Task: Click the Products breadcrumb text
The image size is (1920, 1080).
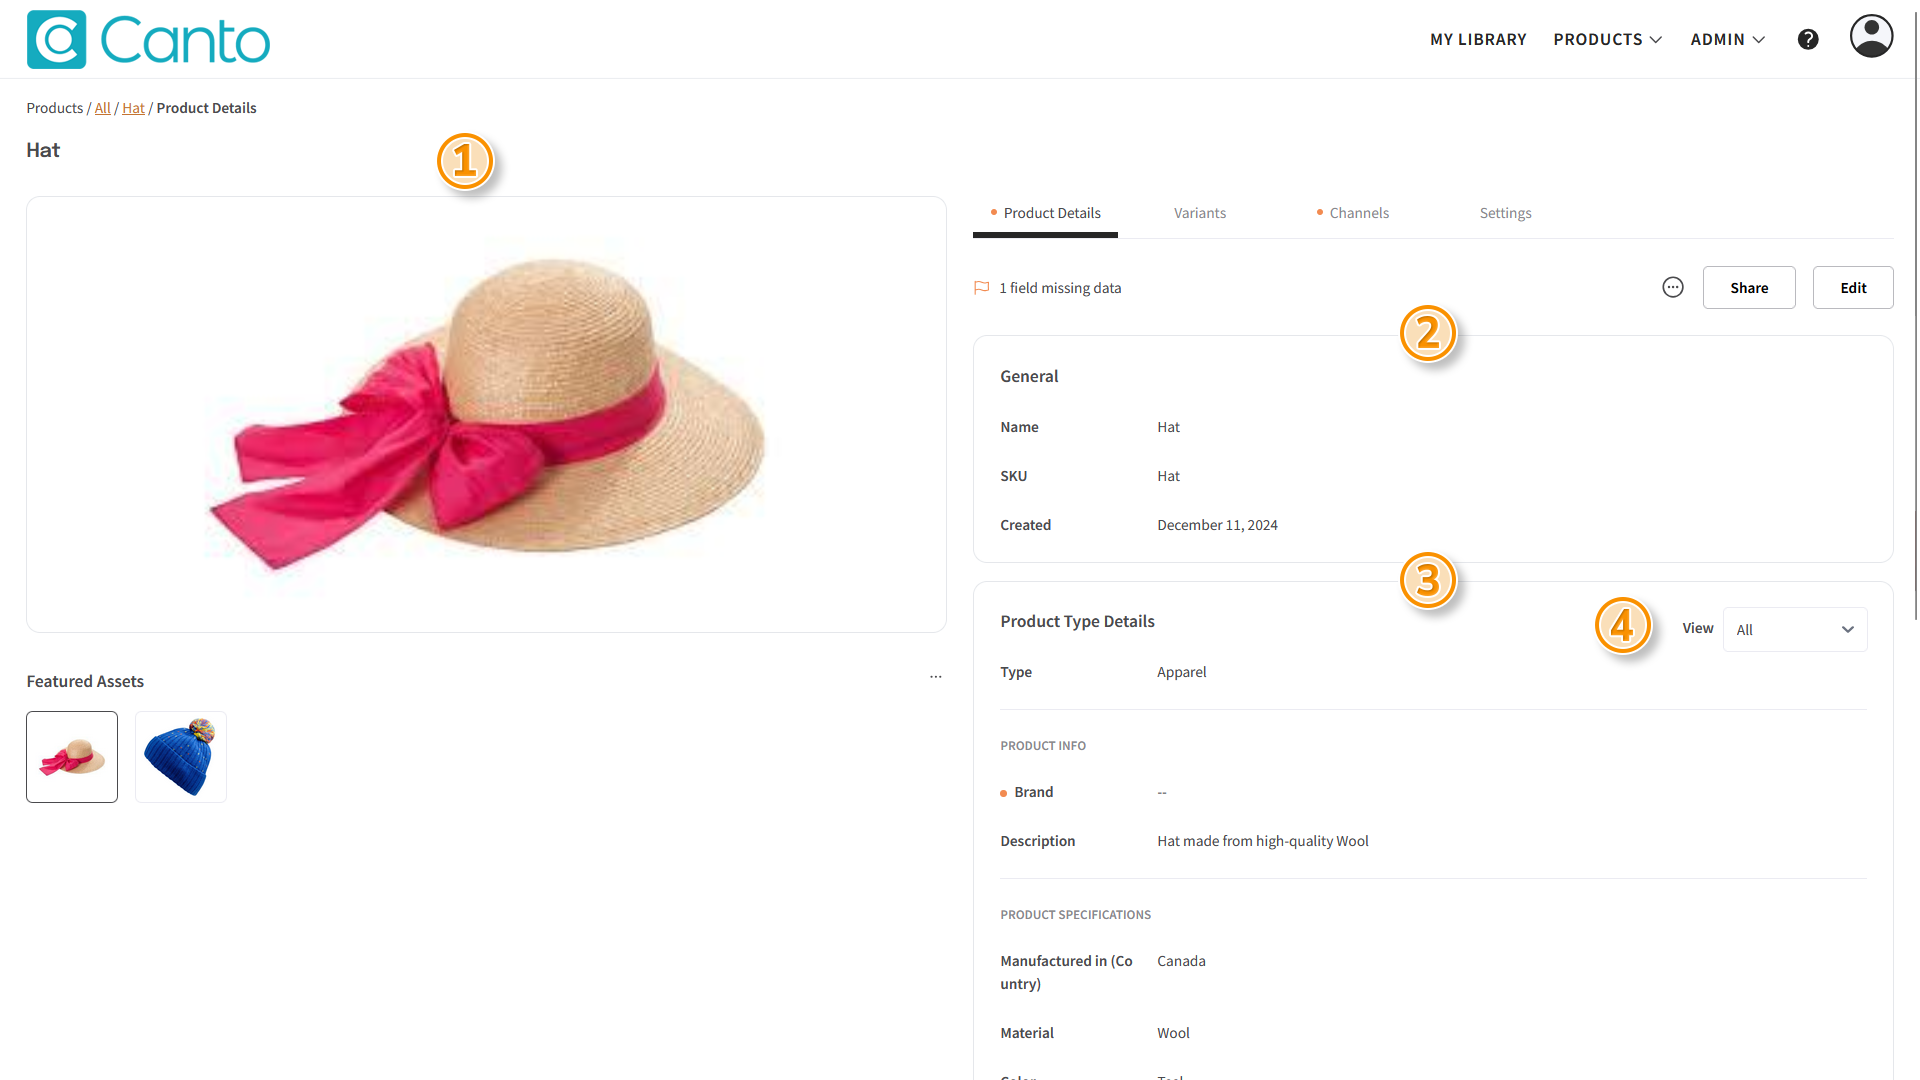Action: tap(55, 108)
